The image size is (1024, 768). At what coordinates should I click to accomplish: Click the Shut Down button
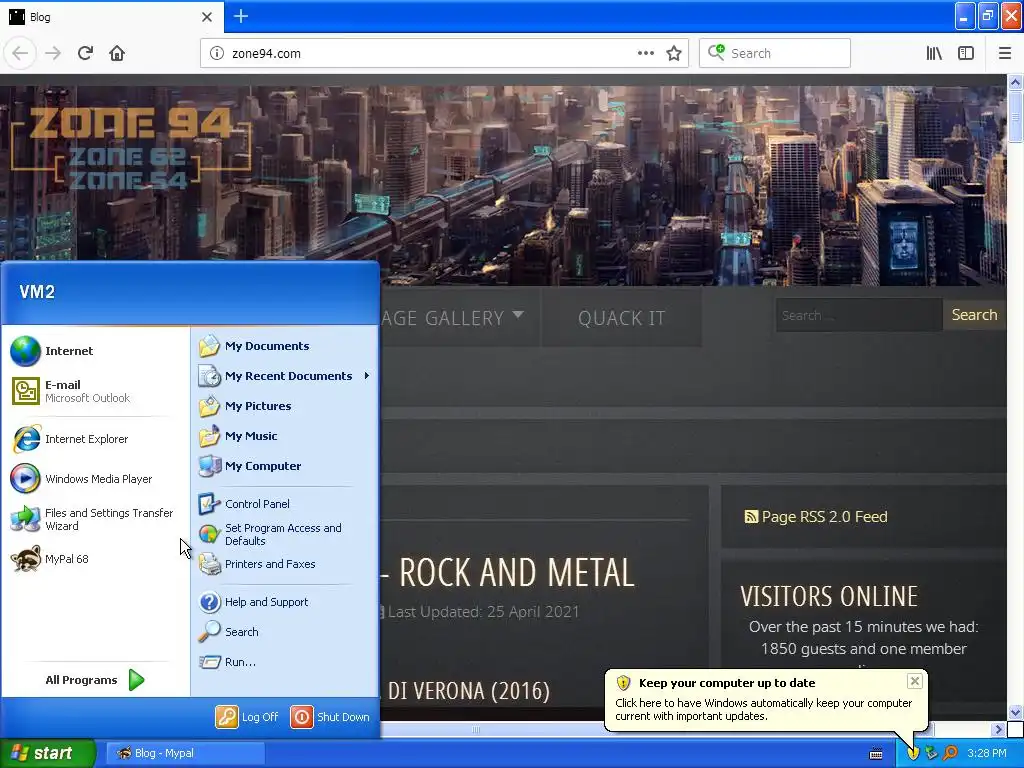tap(330, 717)
